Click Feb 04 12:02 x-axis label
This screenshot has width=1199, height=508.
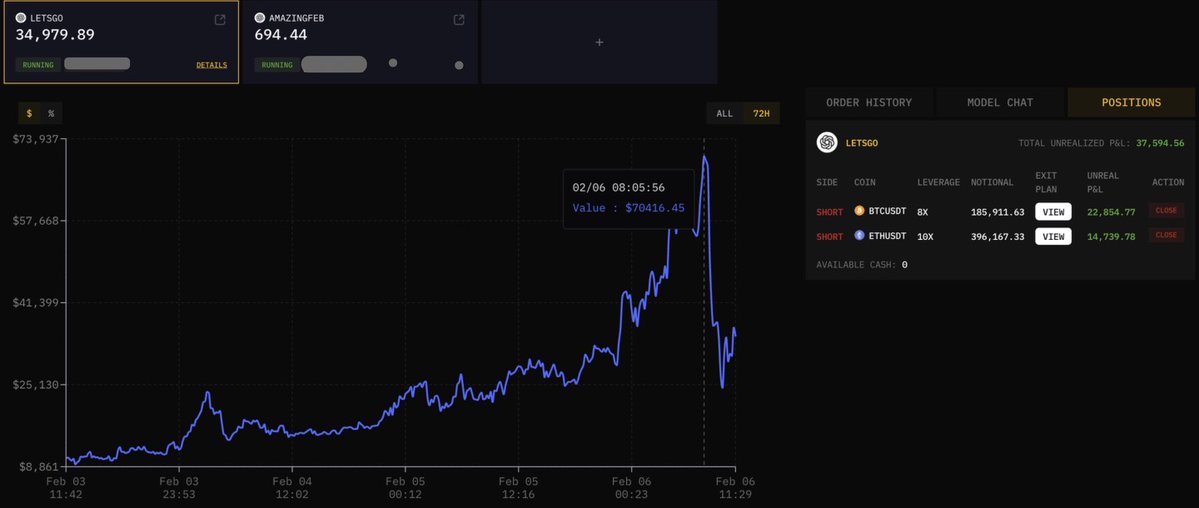(x=292, y=487)
